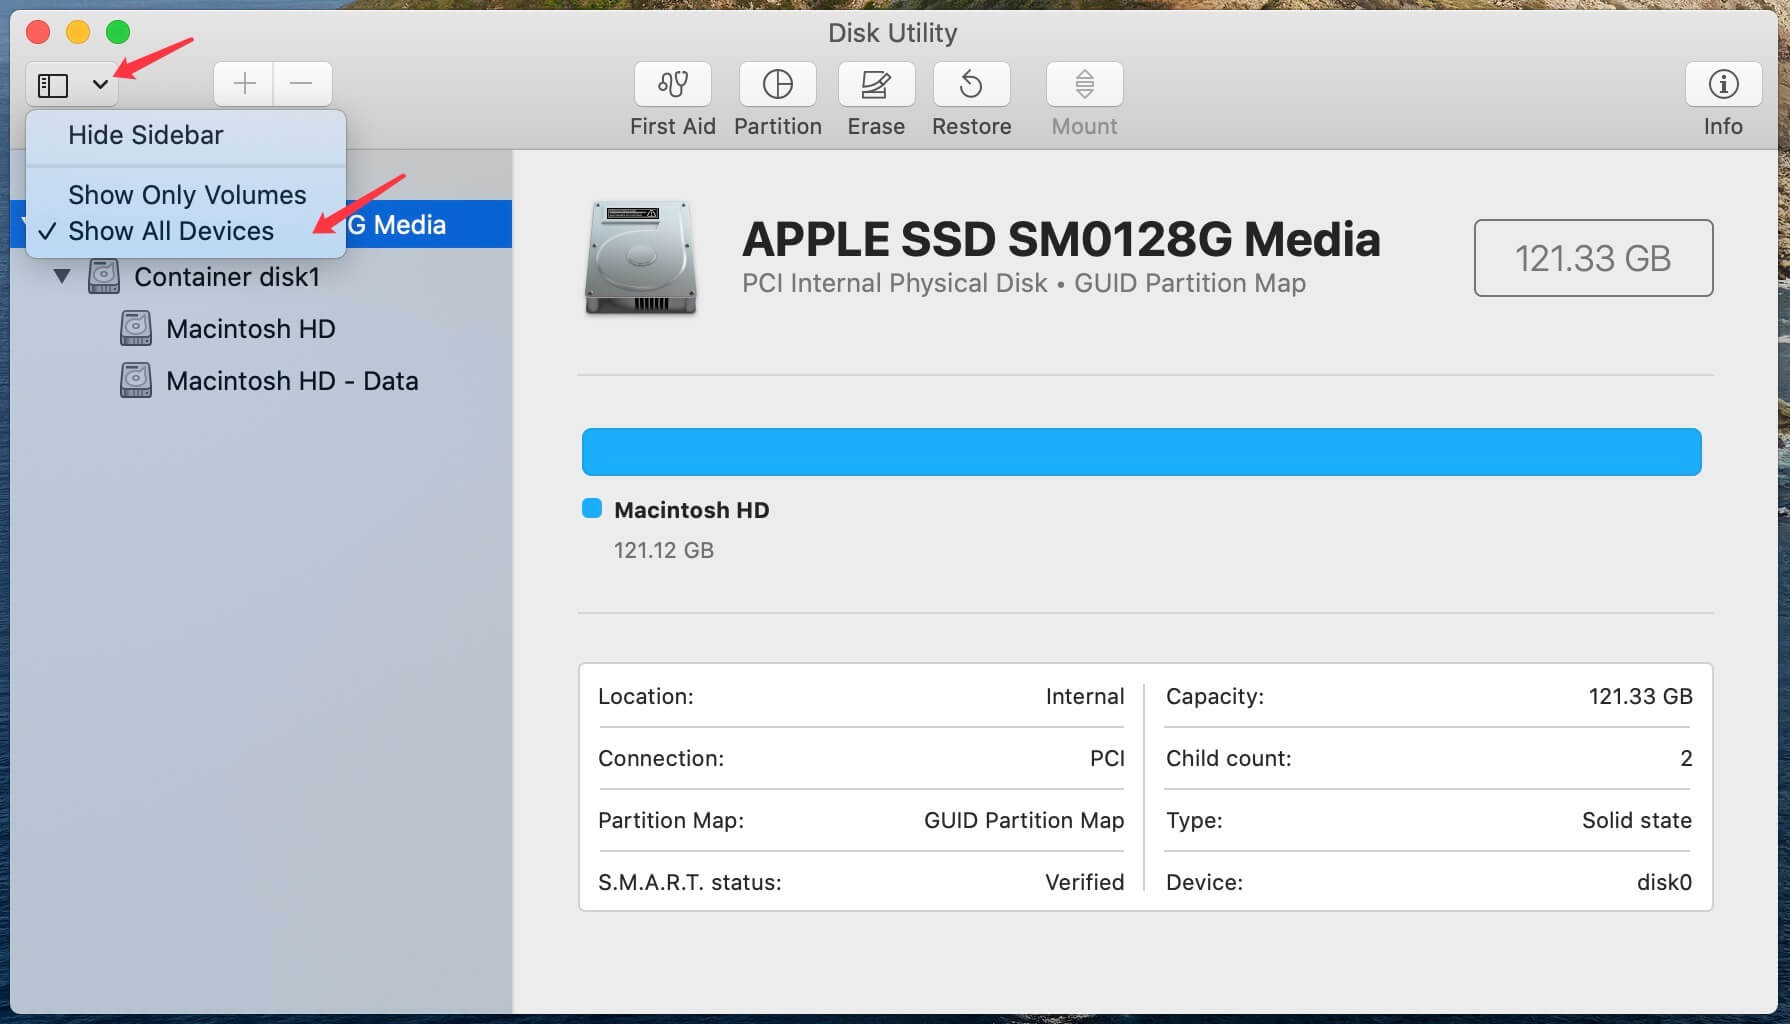Select Show All Devices option
The height and width of the screenshot is (1024, 1790).
[x=171, y=231]
